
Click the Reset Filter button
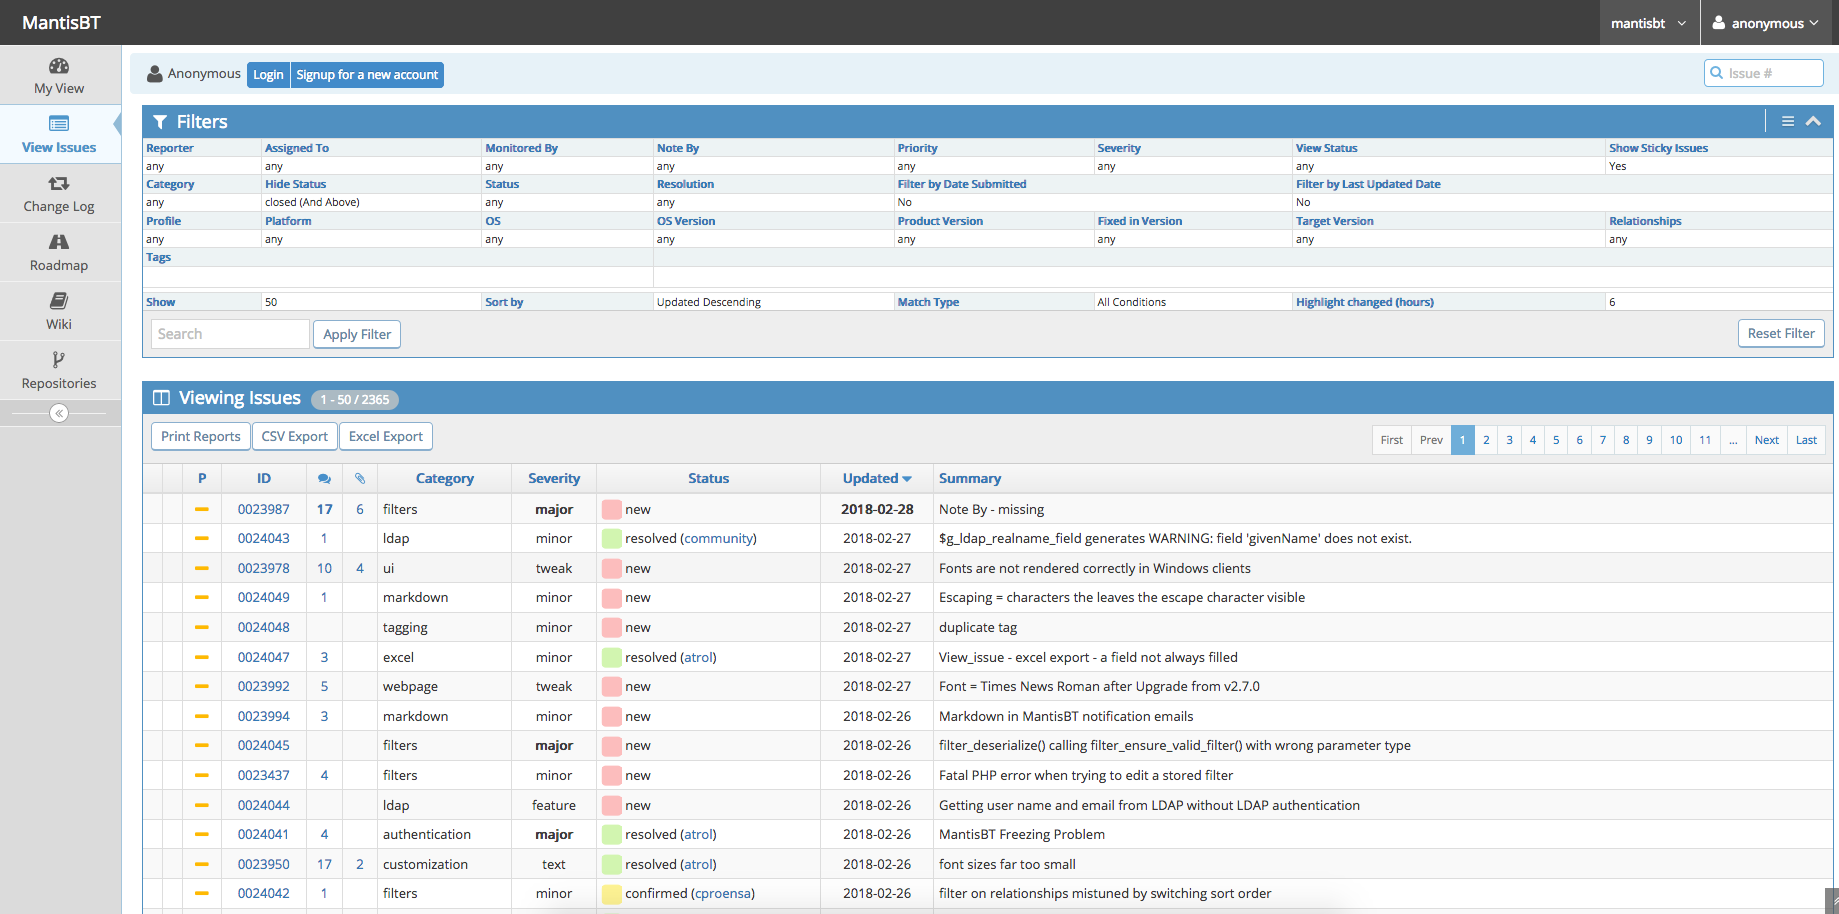tap(1780, 334)
